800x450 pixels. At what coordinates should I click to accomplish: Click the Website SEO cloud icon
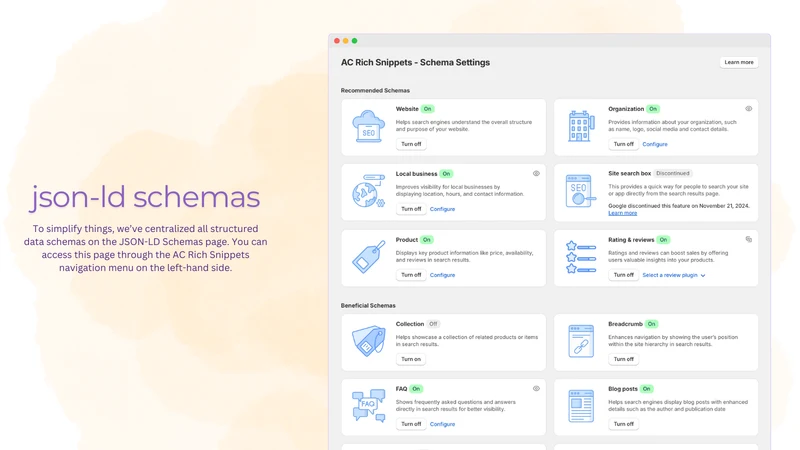[368, 126]
